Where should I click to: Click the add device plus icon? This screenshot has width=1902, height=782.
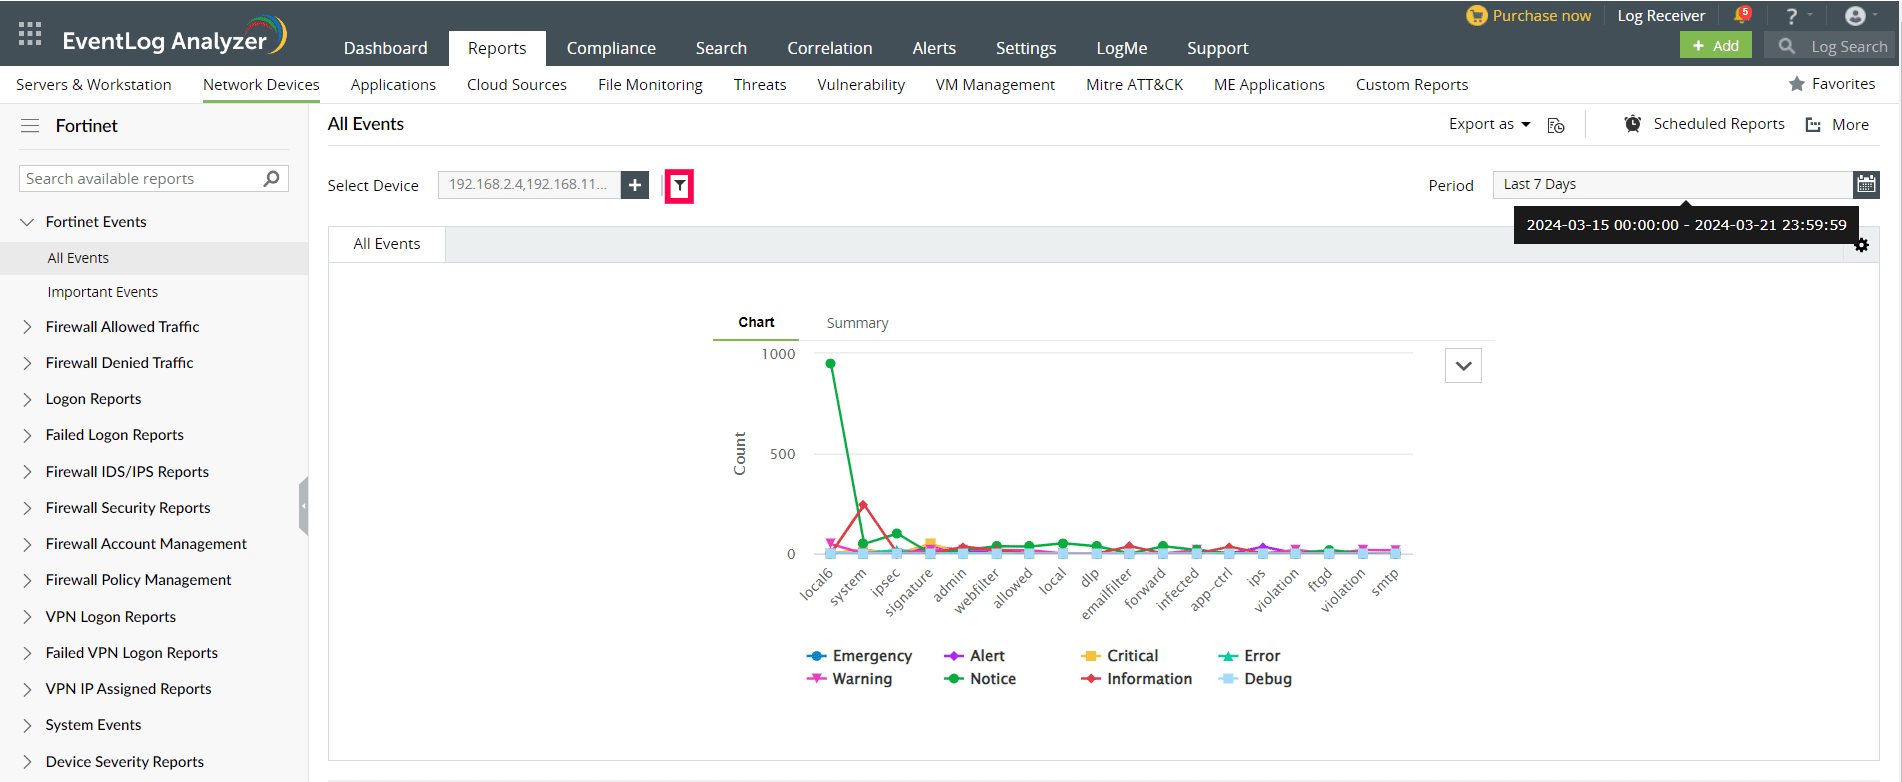635,185
